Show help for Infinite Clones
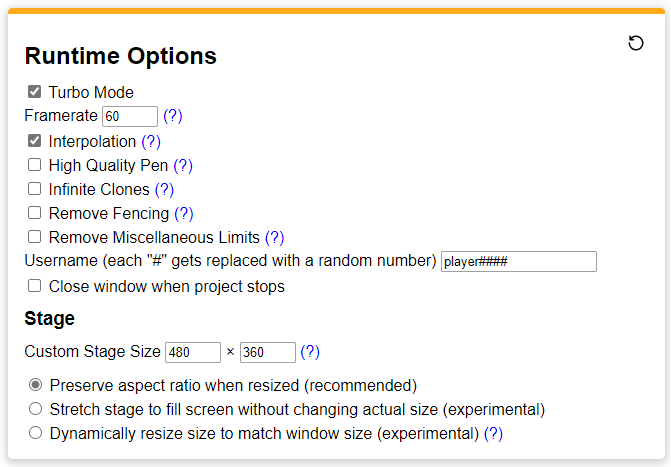Screen dimensions: 671x467 164,189
